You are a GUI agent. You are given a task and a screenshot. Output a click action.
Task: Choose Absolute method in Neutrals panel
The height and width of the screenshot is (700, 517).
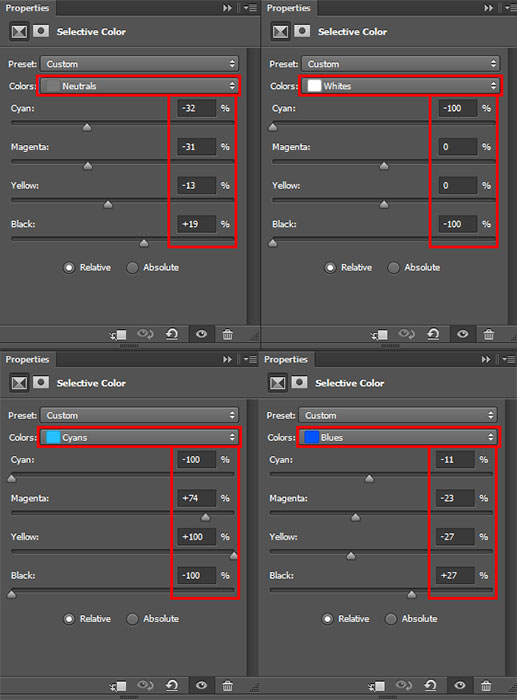pos(153,267)
